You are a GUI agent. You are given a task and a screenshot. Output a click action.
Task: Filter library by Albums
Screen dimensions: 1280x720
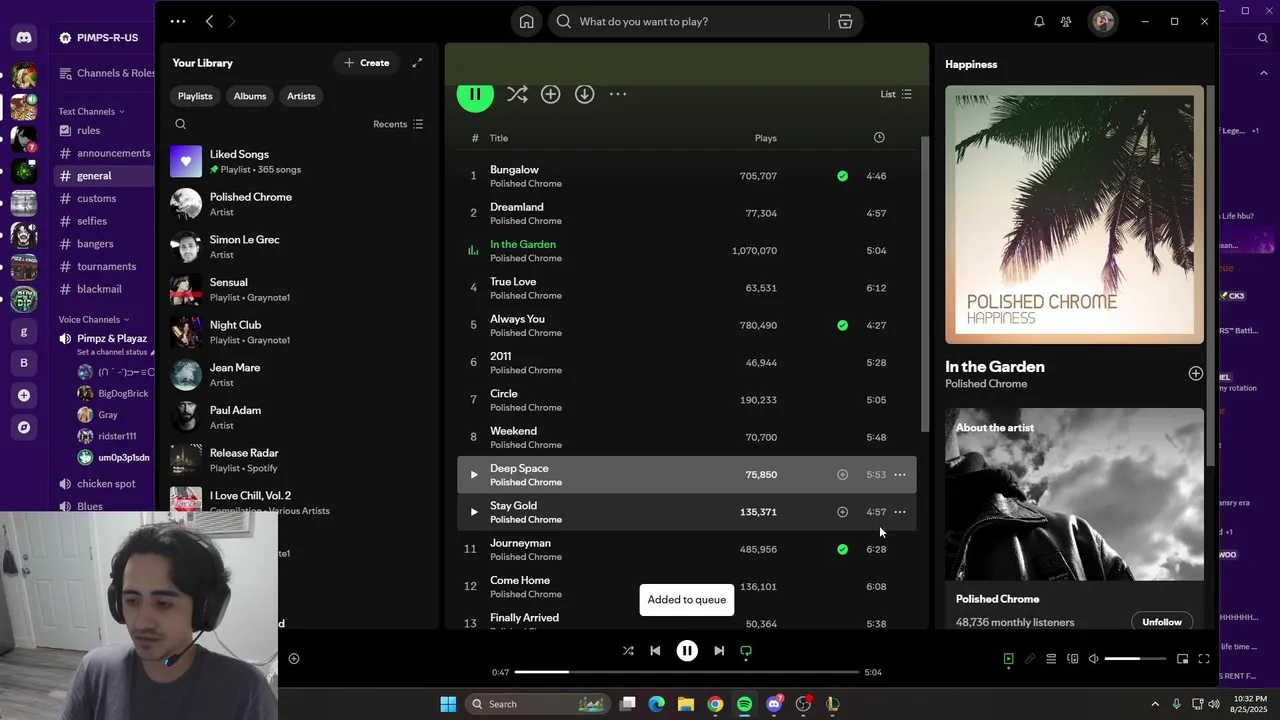[250, 96]
